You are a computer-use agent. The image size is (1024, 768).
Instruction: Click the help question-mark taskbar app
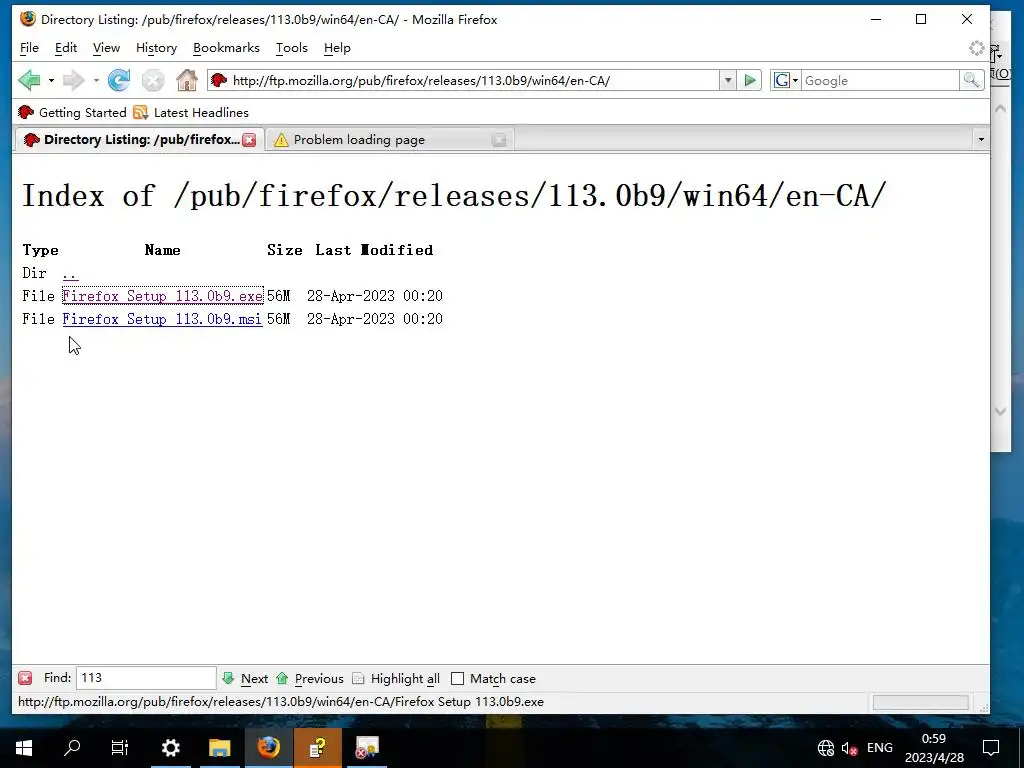tap(317, 748)
